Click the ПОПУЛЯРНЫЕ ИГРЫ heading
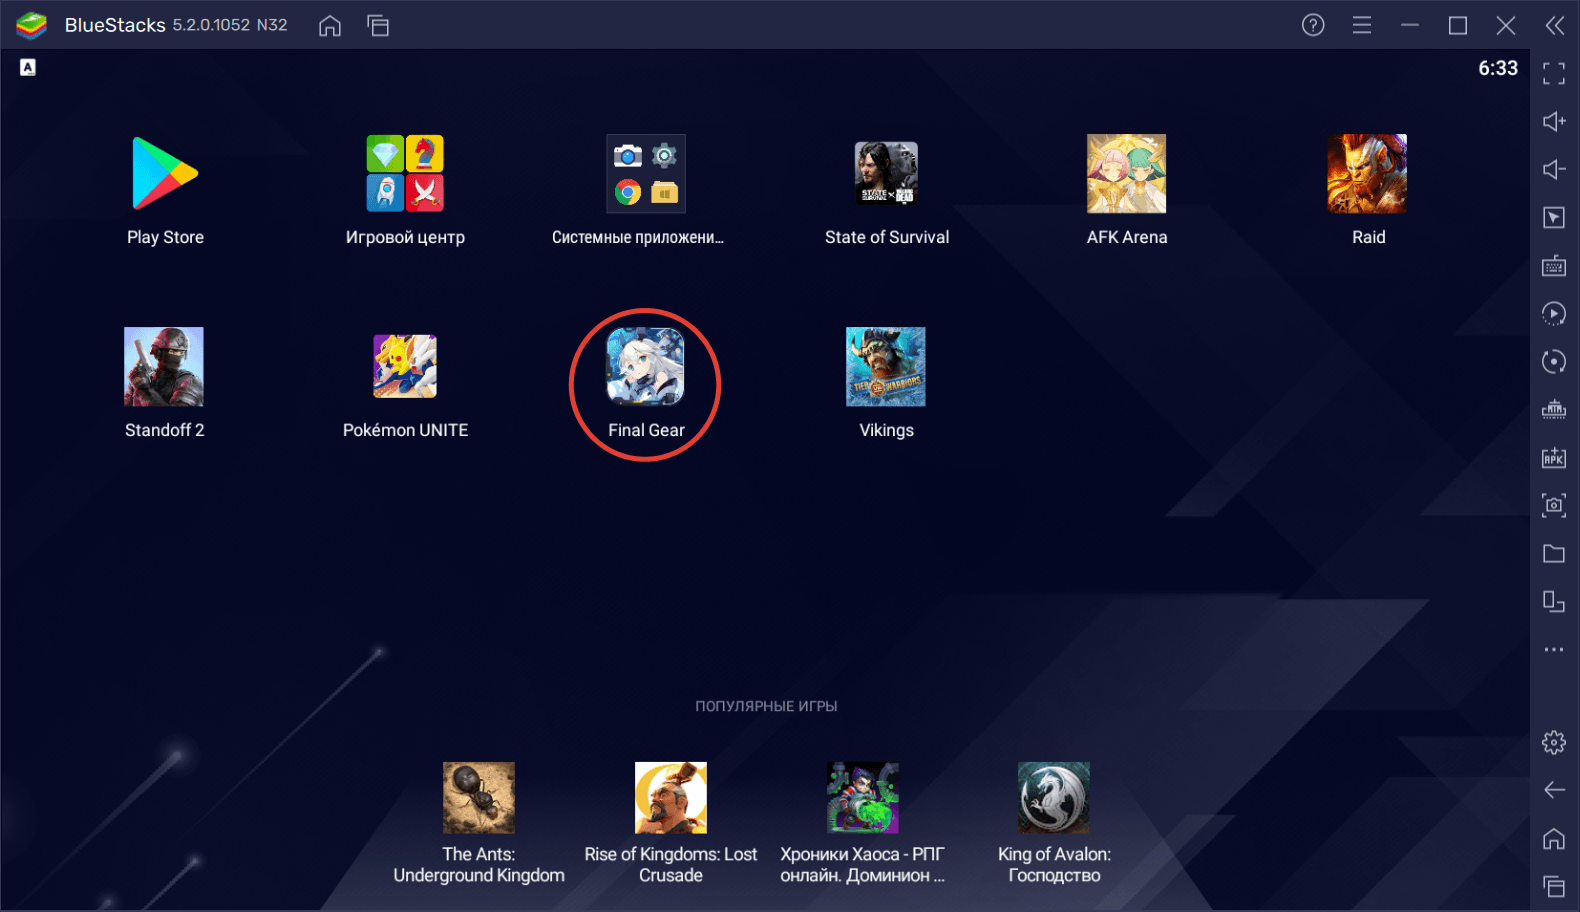The image size is (1580, 912). click(x=766, y=706)
